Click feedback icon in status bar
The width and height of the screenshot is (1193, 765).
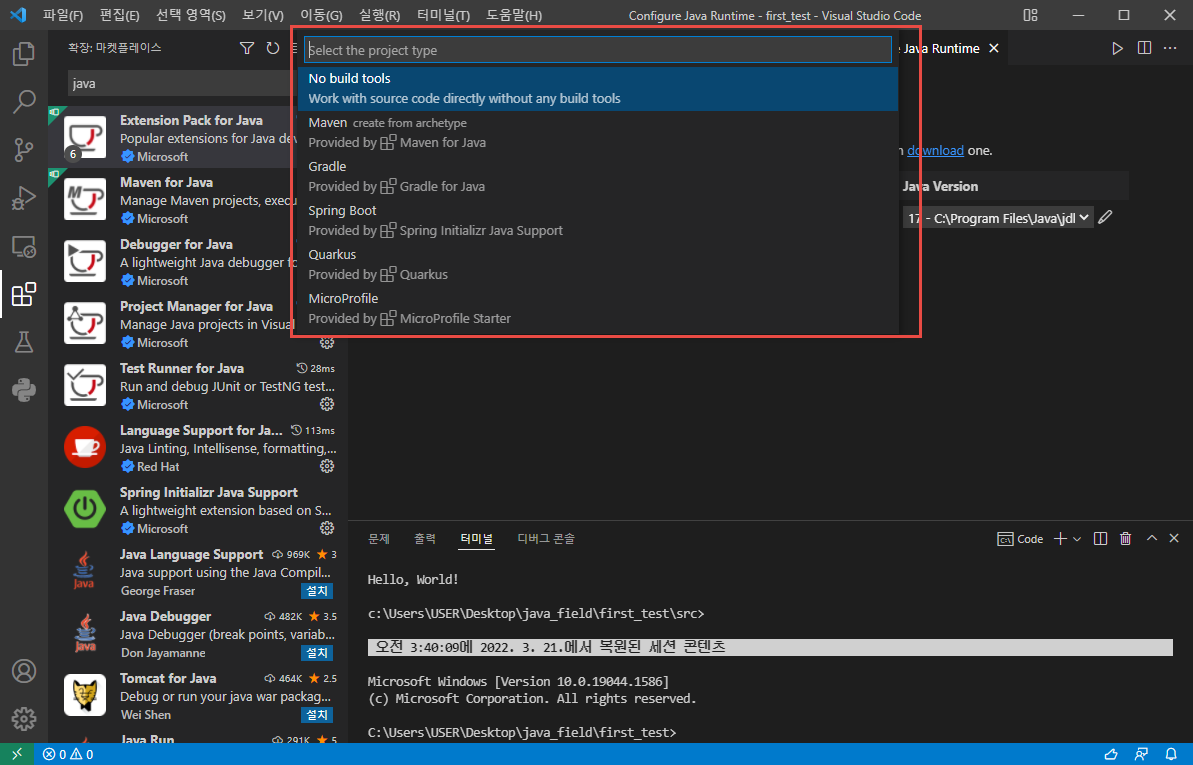[1141, 754]
